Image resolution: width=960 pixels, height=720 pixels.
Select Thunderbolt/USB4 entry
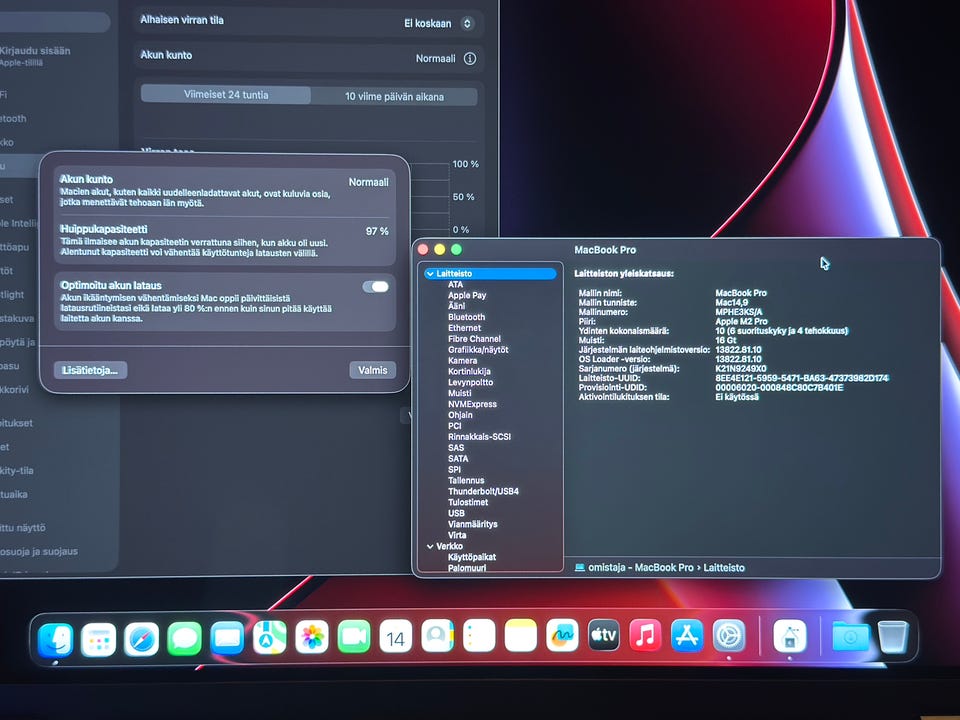(x=484, y=492)
